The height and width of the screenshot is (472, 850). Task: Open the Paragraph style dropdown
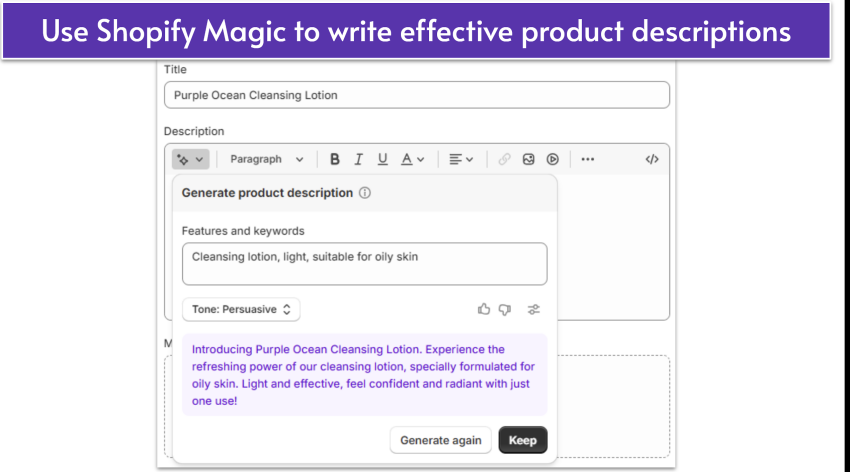266,159
